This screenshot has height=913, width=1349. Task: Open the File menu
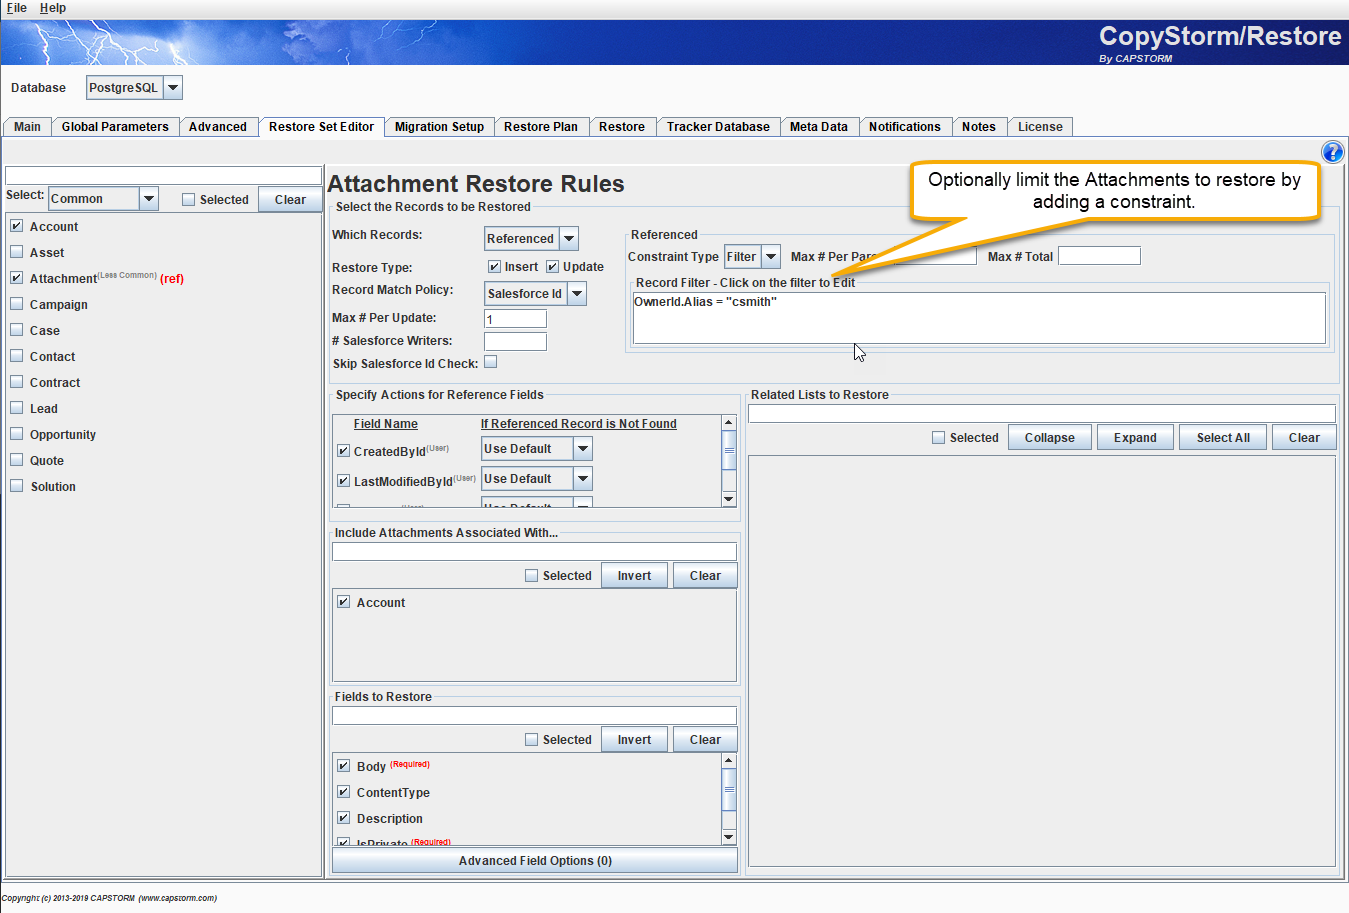pyautogui.click(x=17, y=8)
